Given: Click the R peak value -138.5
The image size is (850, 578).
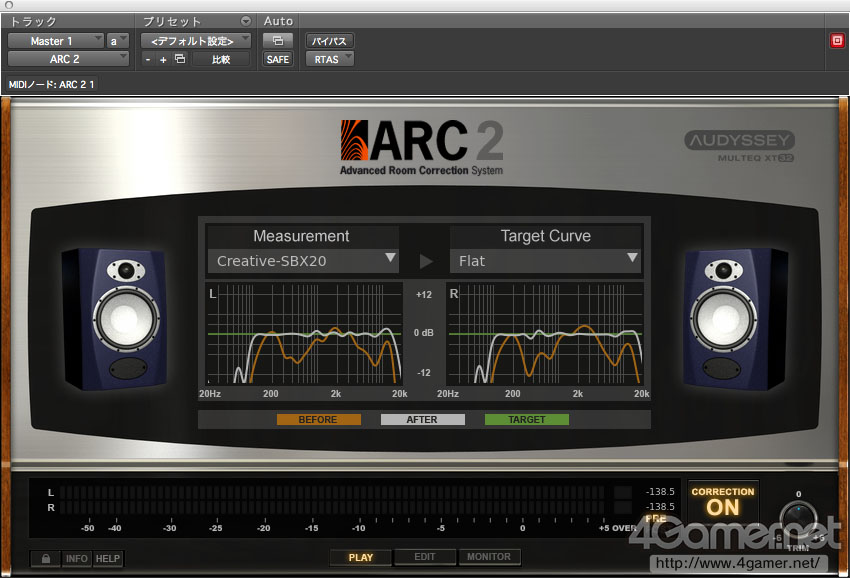Looking at the screenshot, I should point(660,506).
